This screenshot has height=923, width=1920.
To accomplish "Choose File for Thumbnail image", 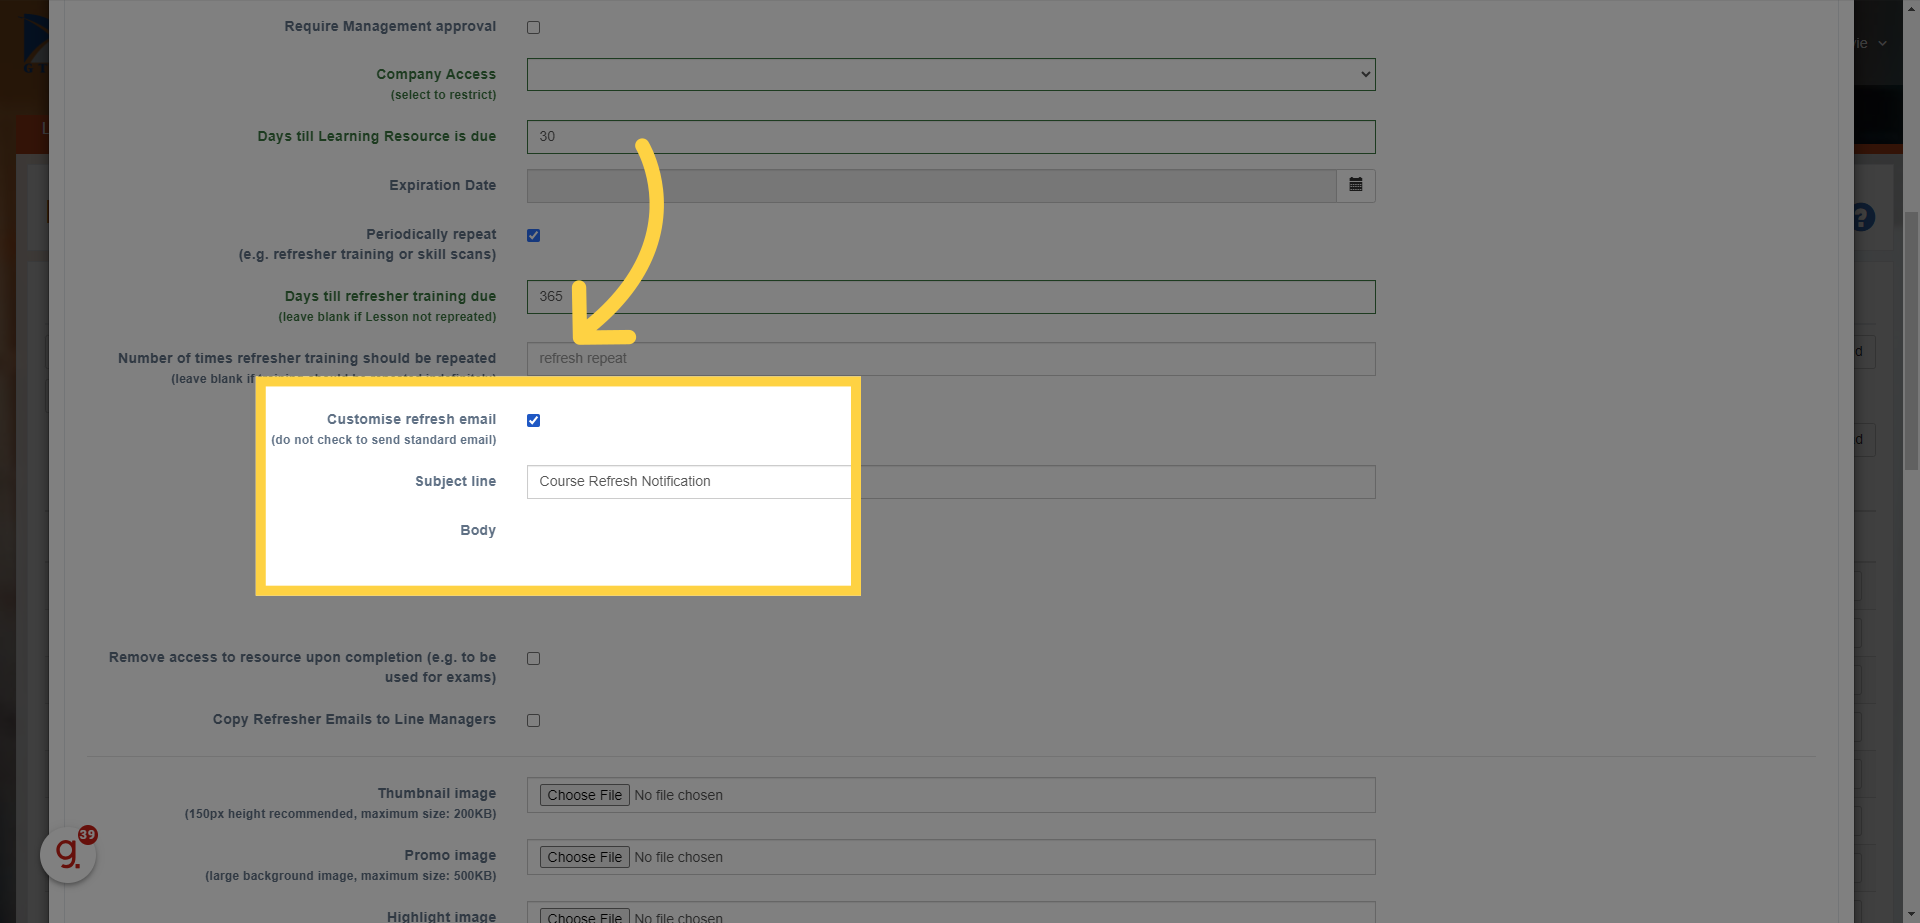I will coord(585,795).
